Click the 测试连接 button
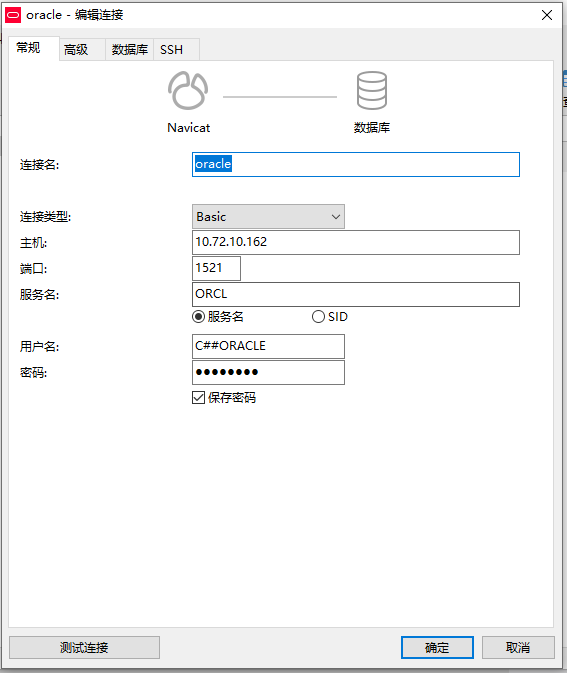This screenshot has height=673, width=567. (x=85, y=647)
